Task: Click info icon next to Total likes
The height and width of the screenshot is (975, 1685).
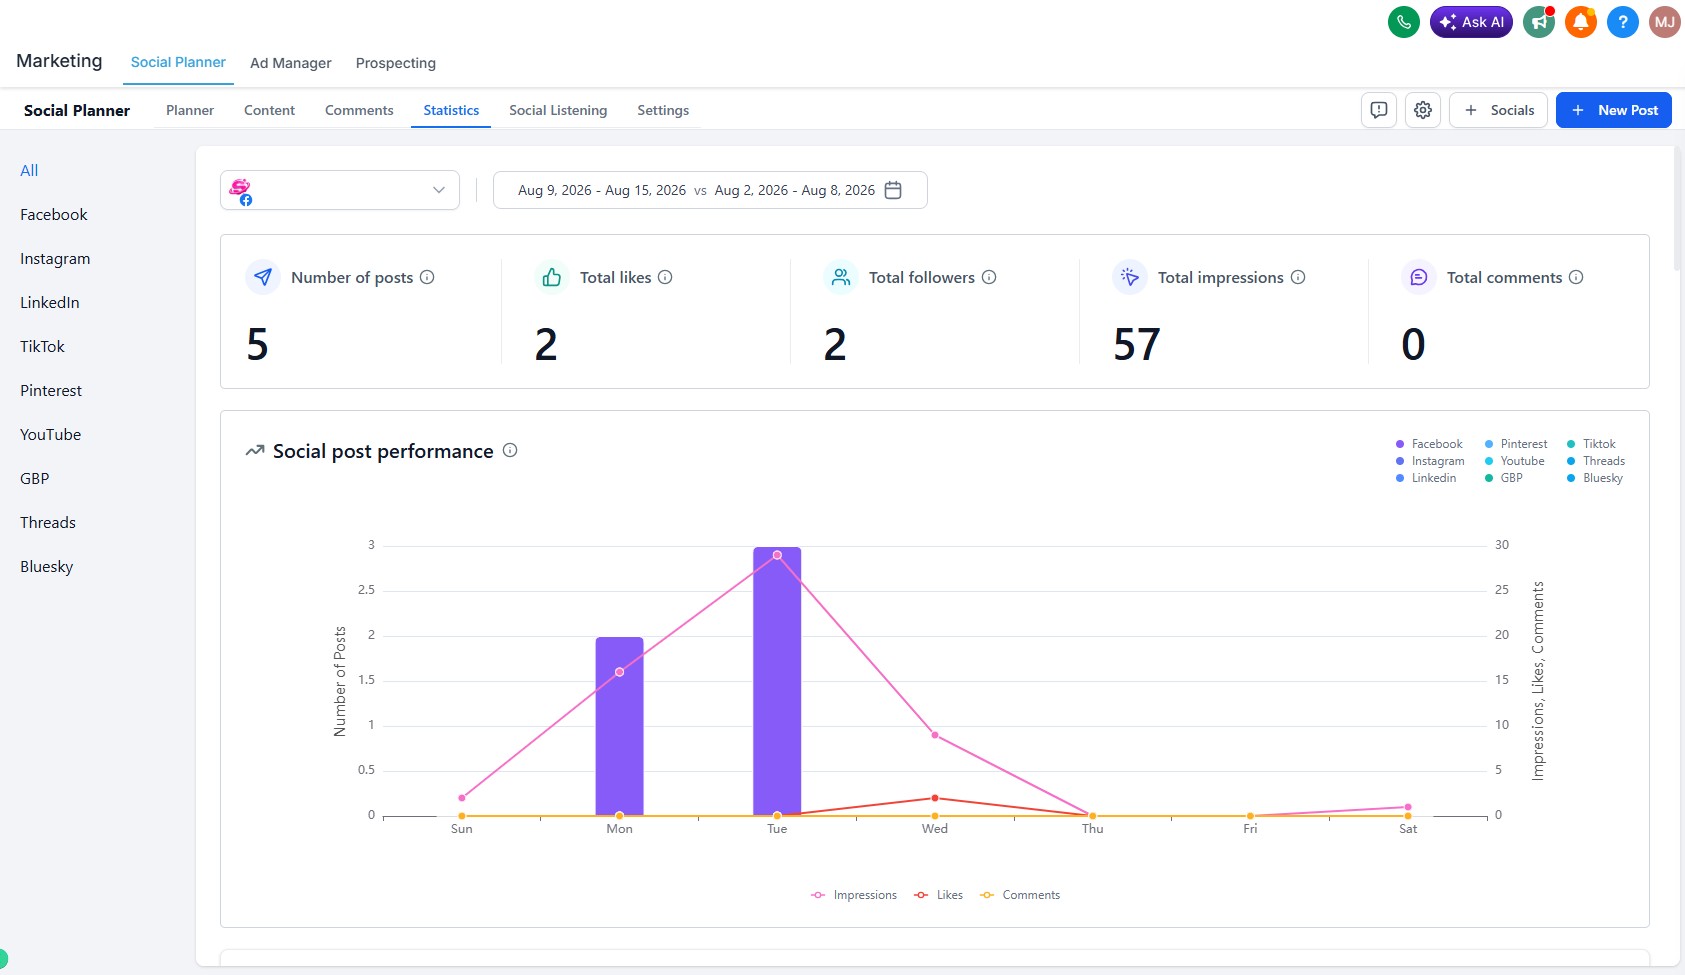Action: 665,277
